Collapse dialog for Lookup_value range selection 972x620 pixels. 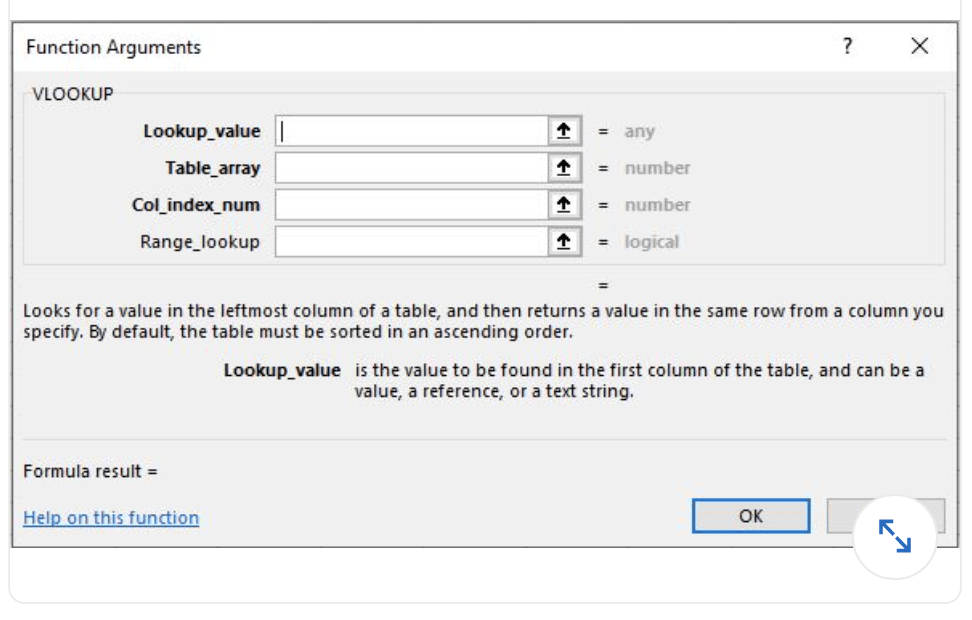click(x=564, y=131)
